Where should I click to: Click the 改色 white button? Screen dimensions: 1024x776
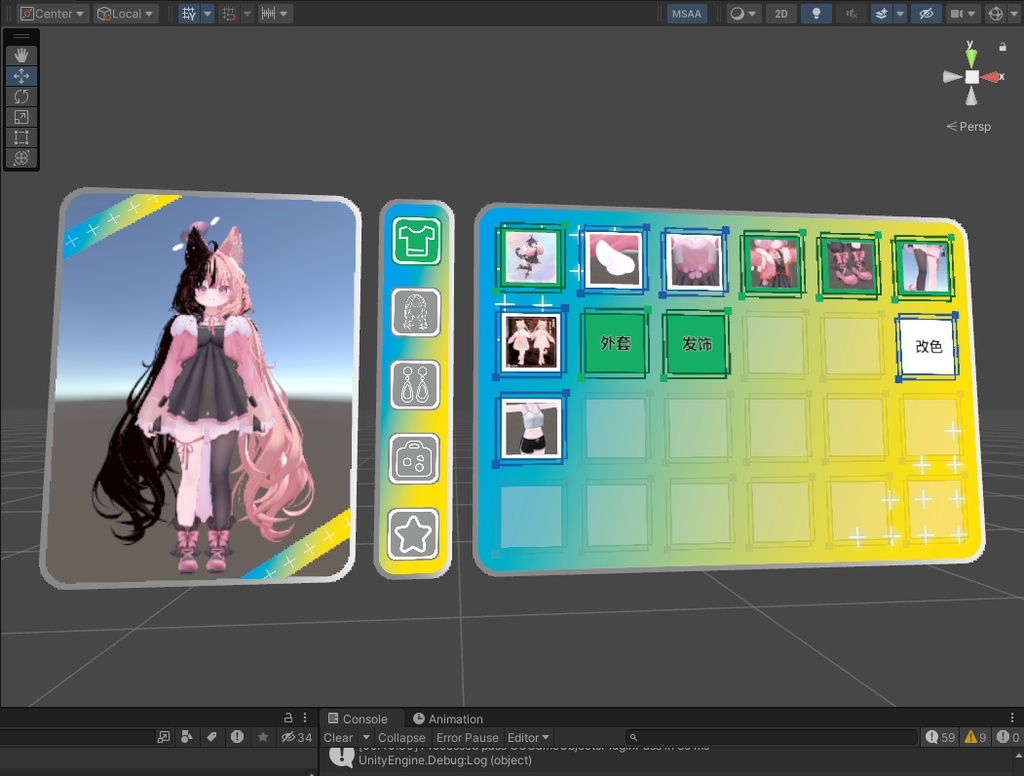point(927,346)
